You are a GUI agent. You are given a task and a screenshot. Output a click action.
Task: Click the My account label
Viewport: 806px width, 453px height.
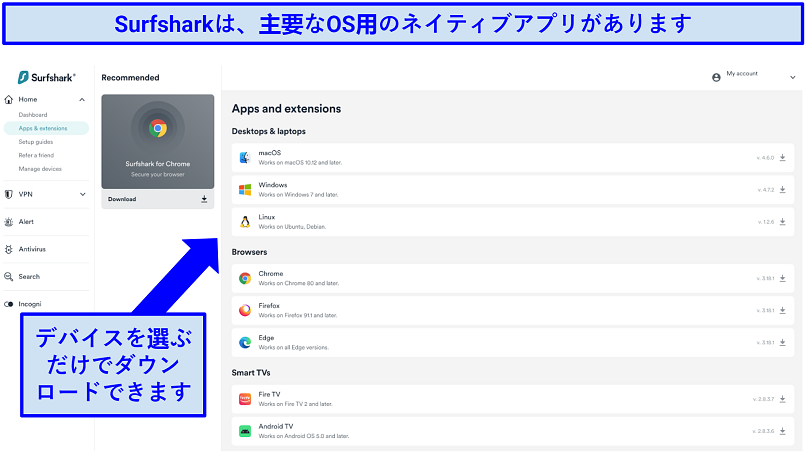[742, 74]
